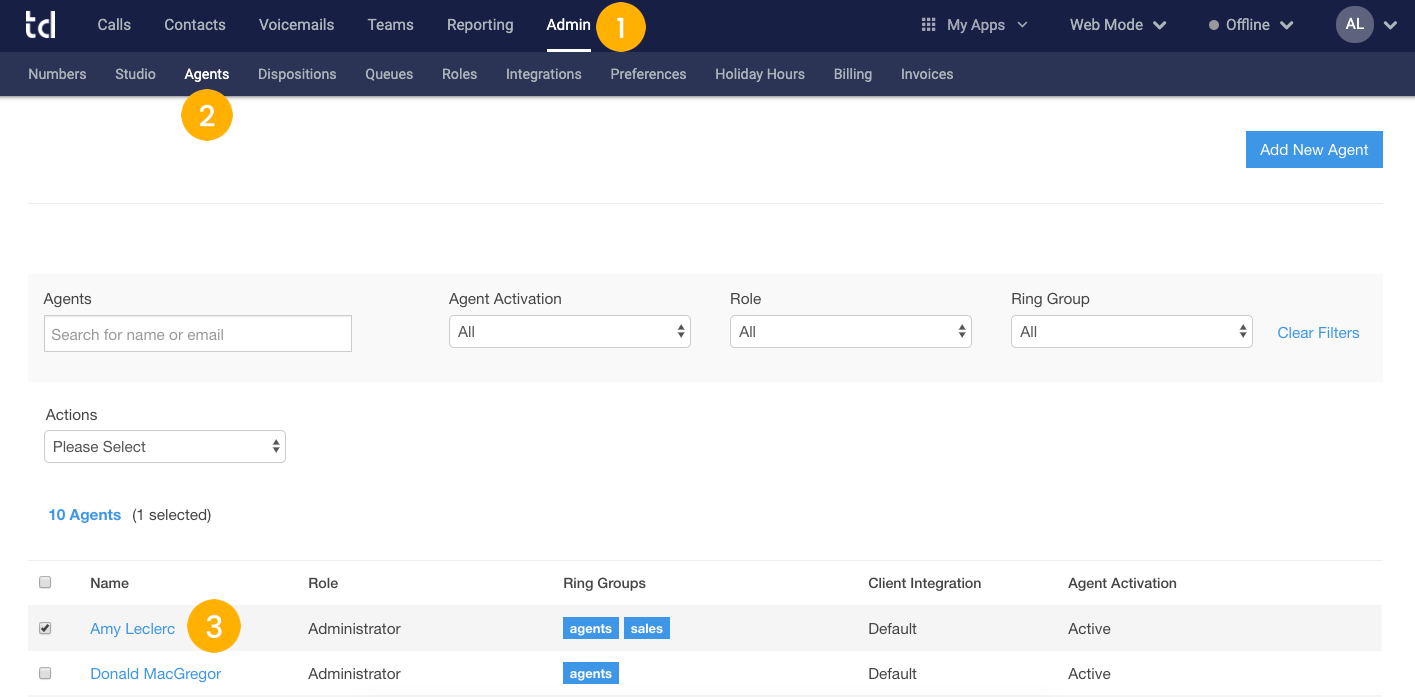The height and width of the screenshot is (697, 1415).
Task: Click the agents ring group badge for Amy Leclerc
Action: pos(590,628)
